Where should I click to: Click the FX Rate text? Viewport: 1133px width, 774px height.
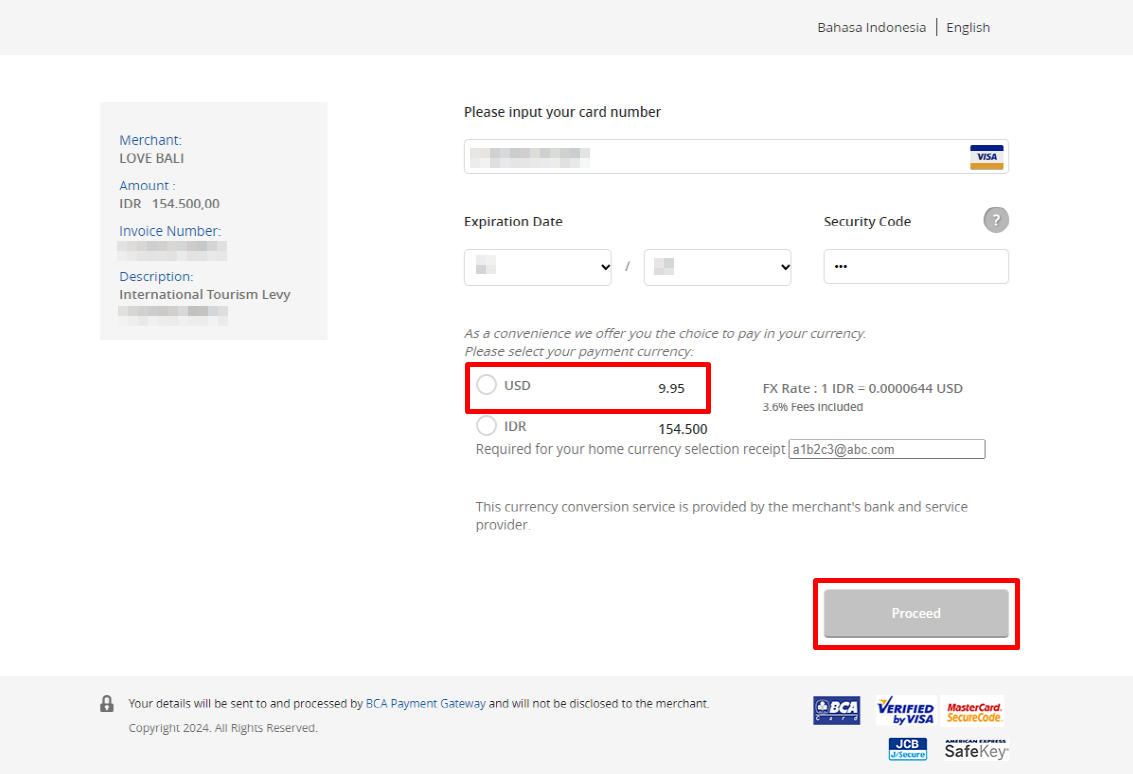[x=863, y=388]
